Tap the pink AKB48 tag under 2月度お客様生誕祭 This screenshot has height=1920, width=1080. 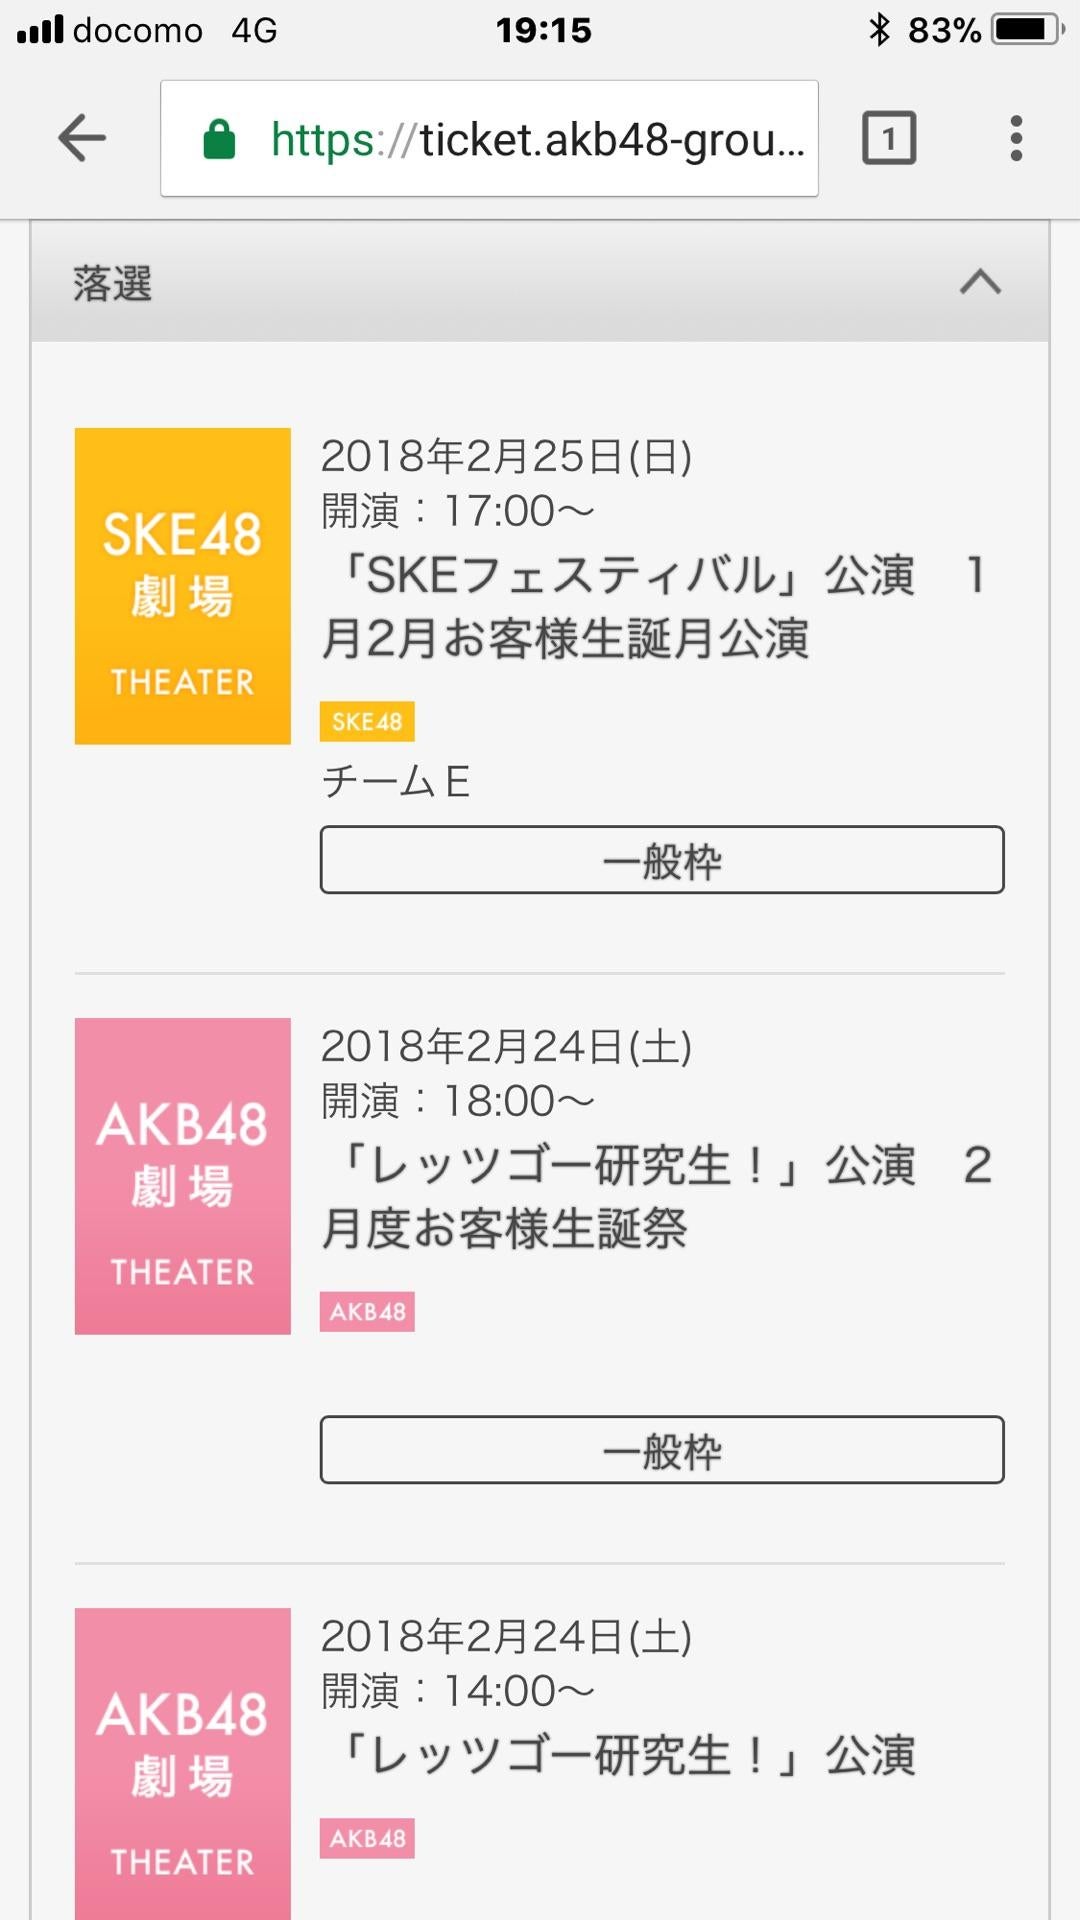(367, 1312)
